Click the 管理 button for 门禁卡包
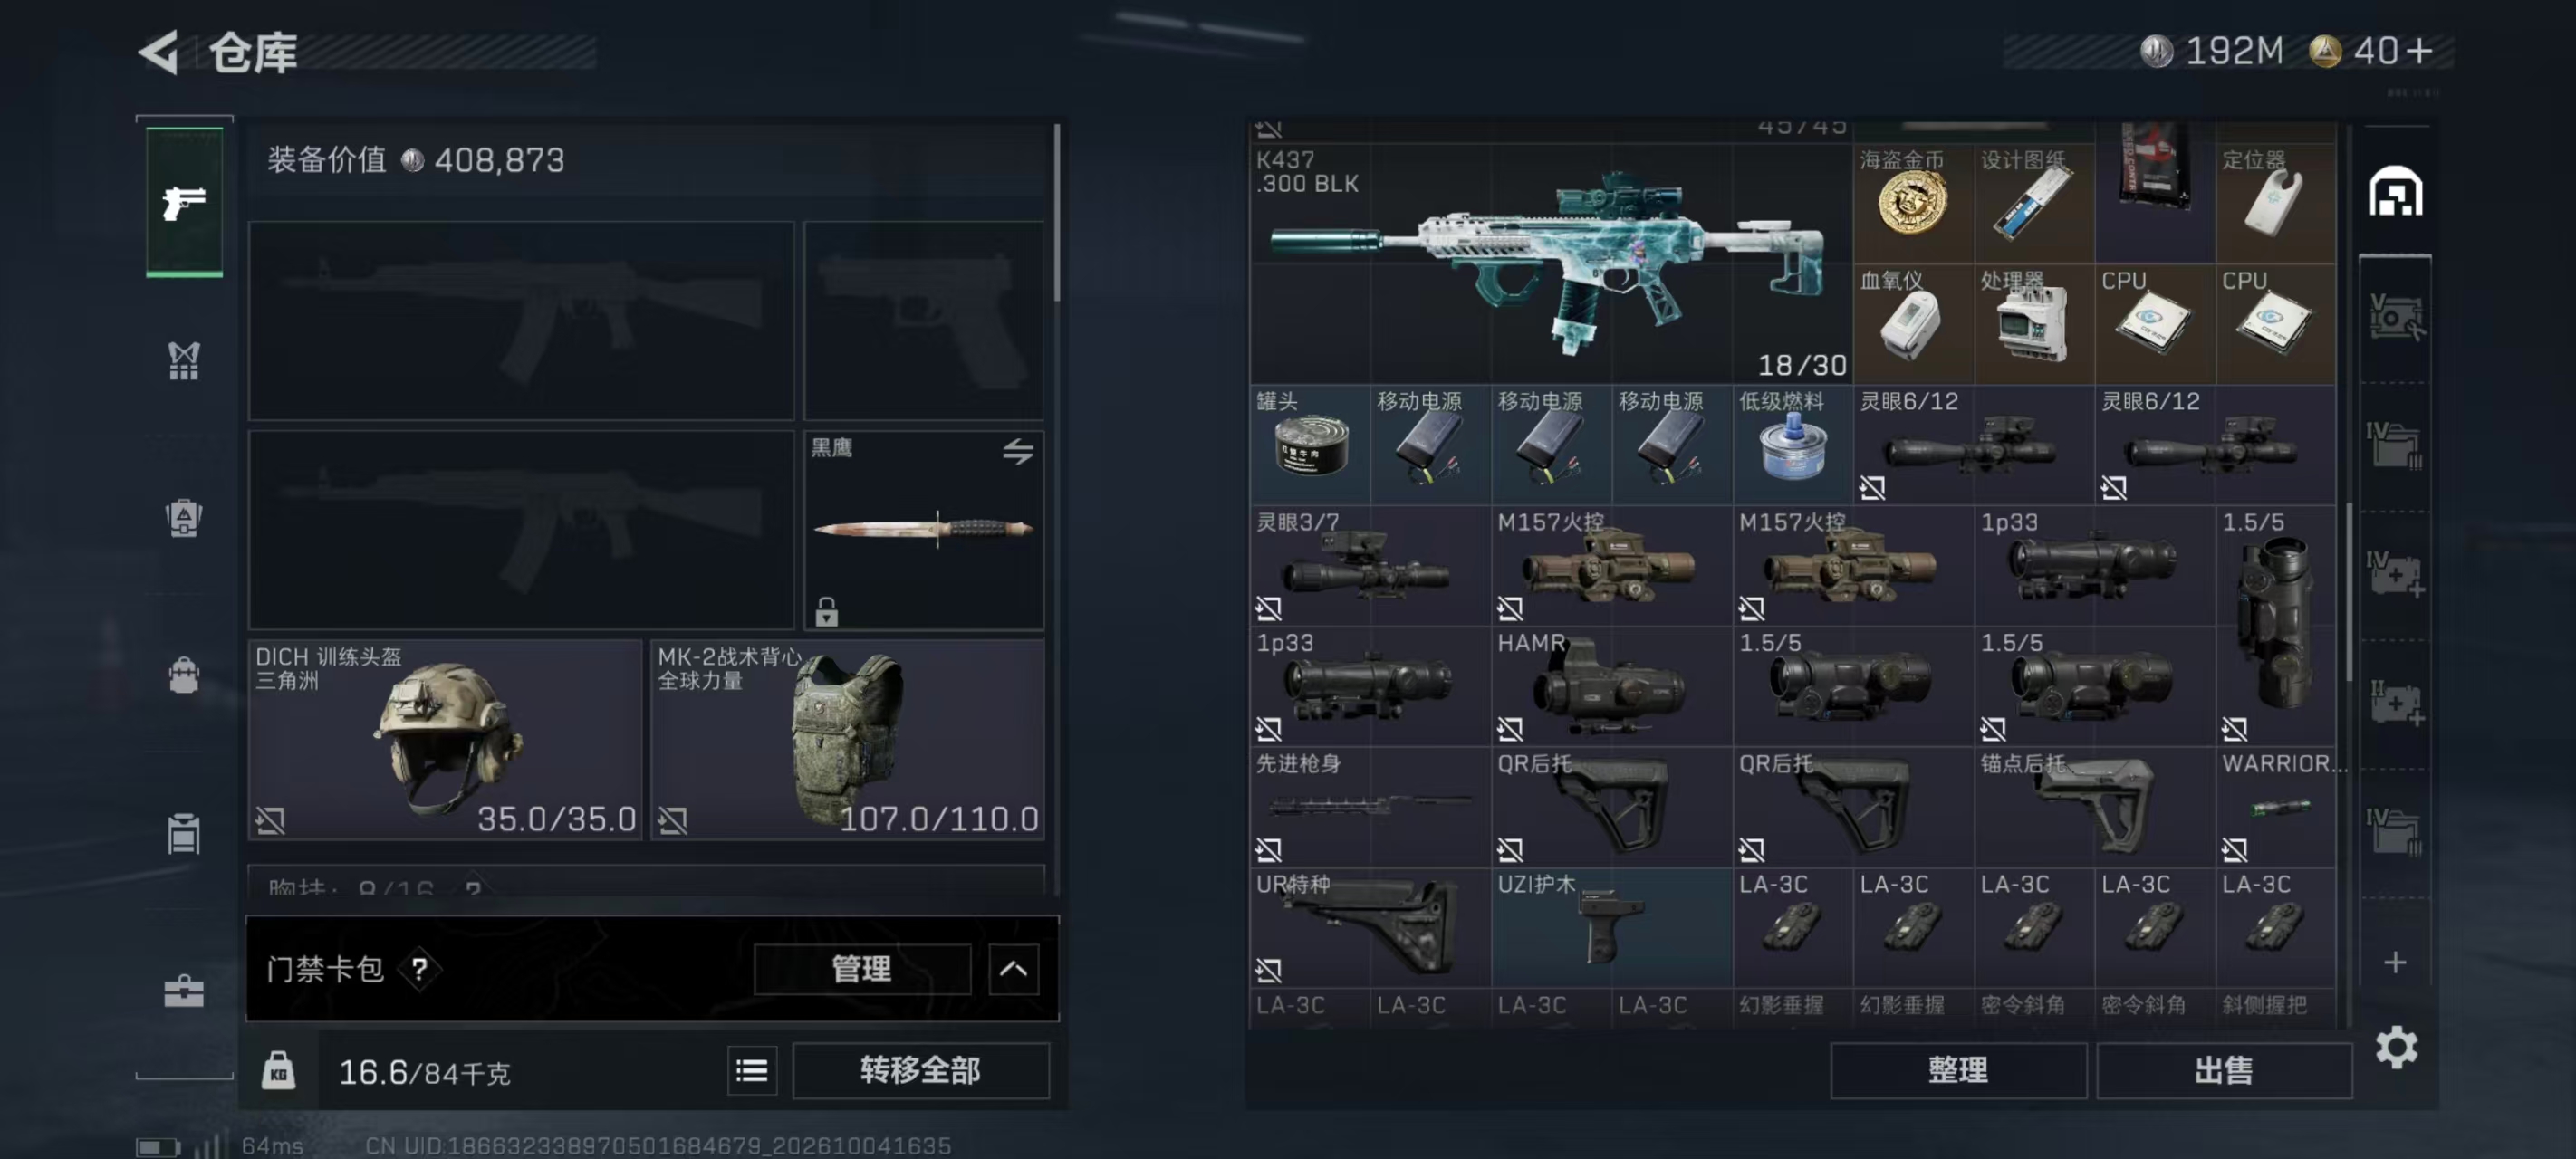The width and height of the screenshot is (2576, 1159). 862,968
